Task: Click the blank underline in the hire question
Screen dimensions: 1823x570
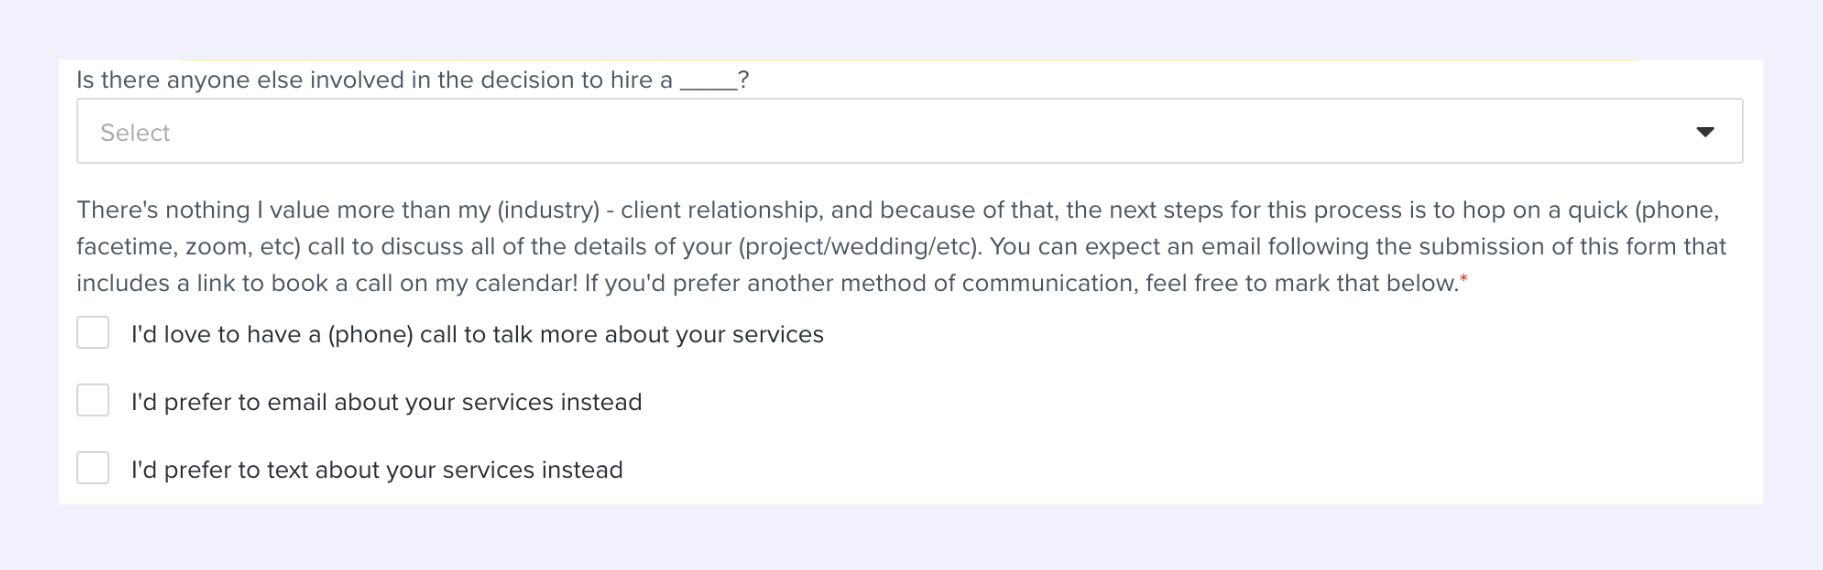Action: [x=708, y=86]
